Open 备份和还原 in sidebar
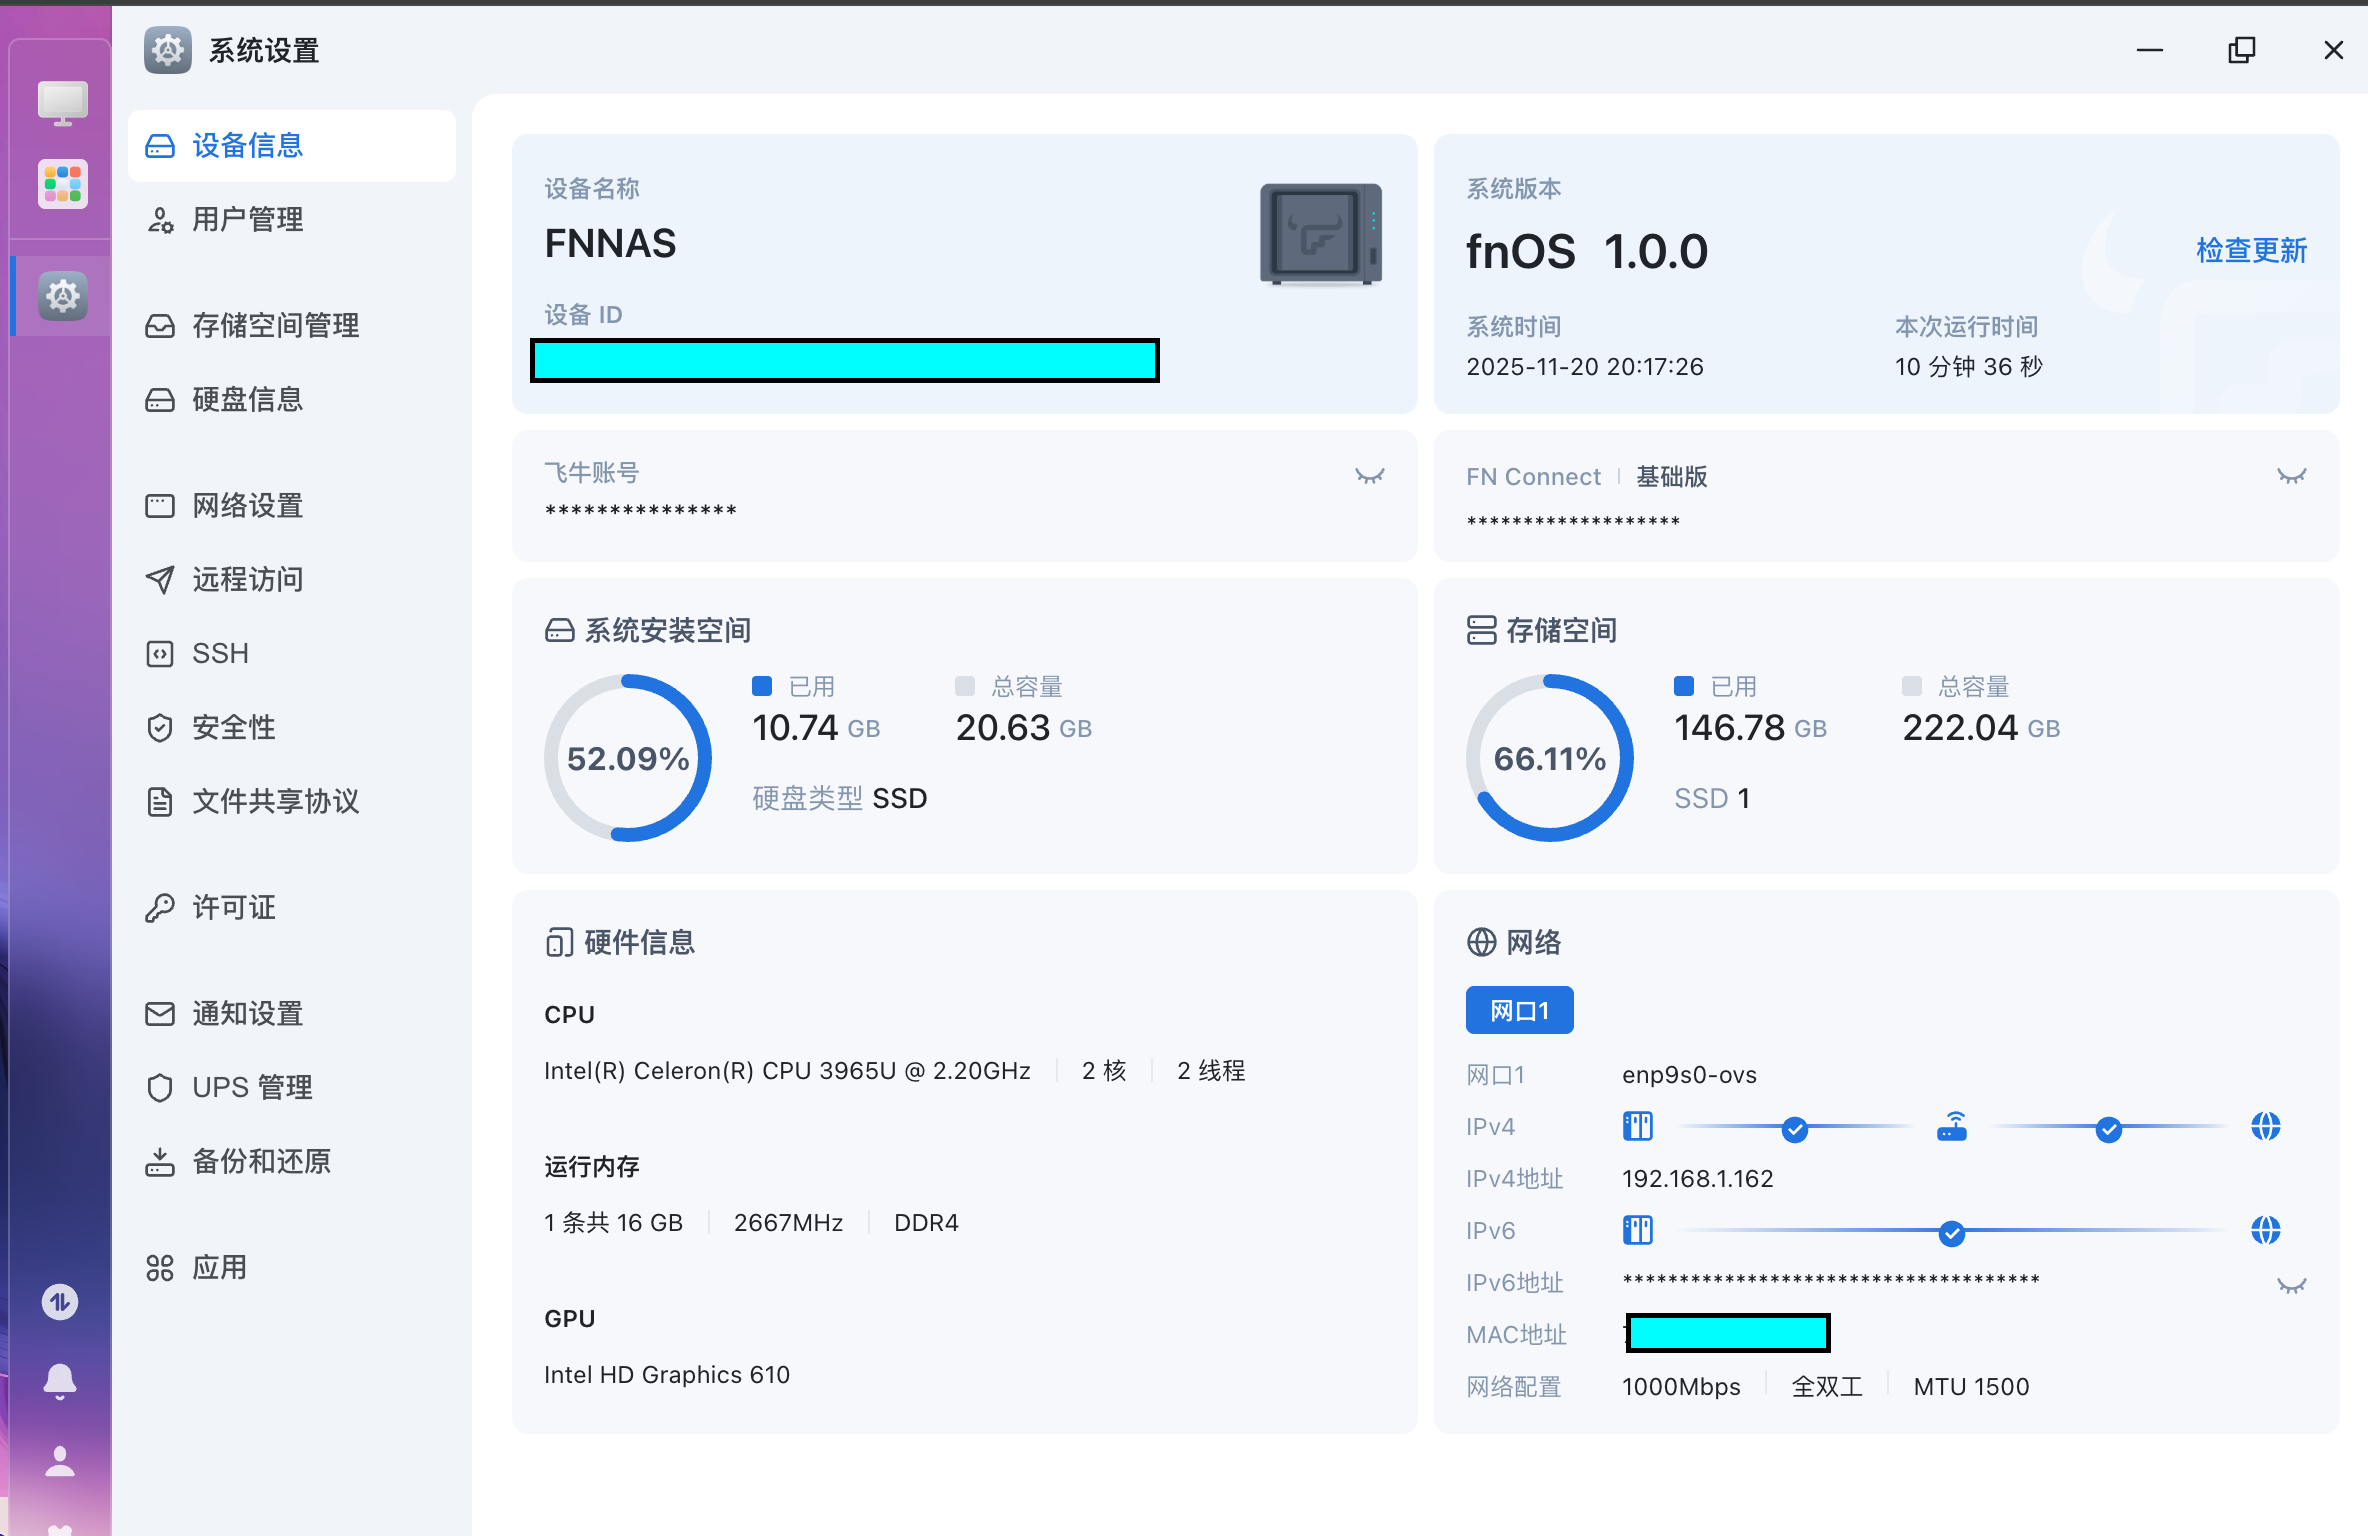The height and width of the screenshot is (1536, 2368). pos(260,1161)
